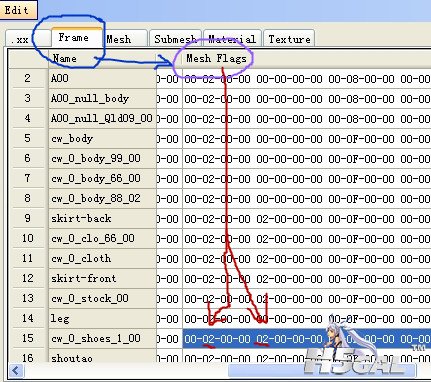This screenshot has height=382, width=431.
Task: Select row header number 8
Action: tap(28, 198)
